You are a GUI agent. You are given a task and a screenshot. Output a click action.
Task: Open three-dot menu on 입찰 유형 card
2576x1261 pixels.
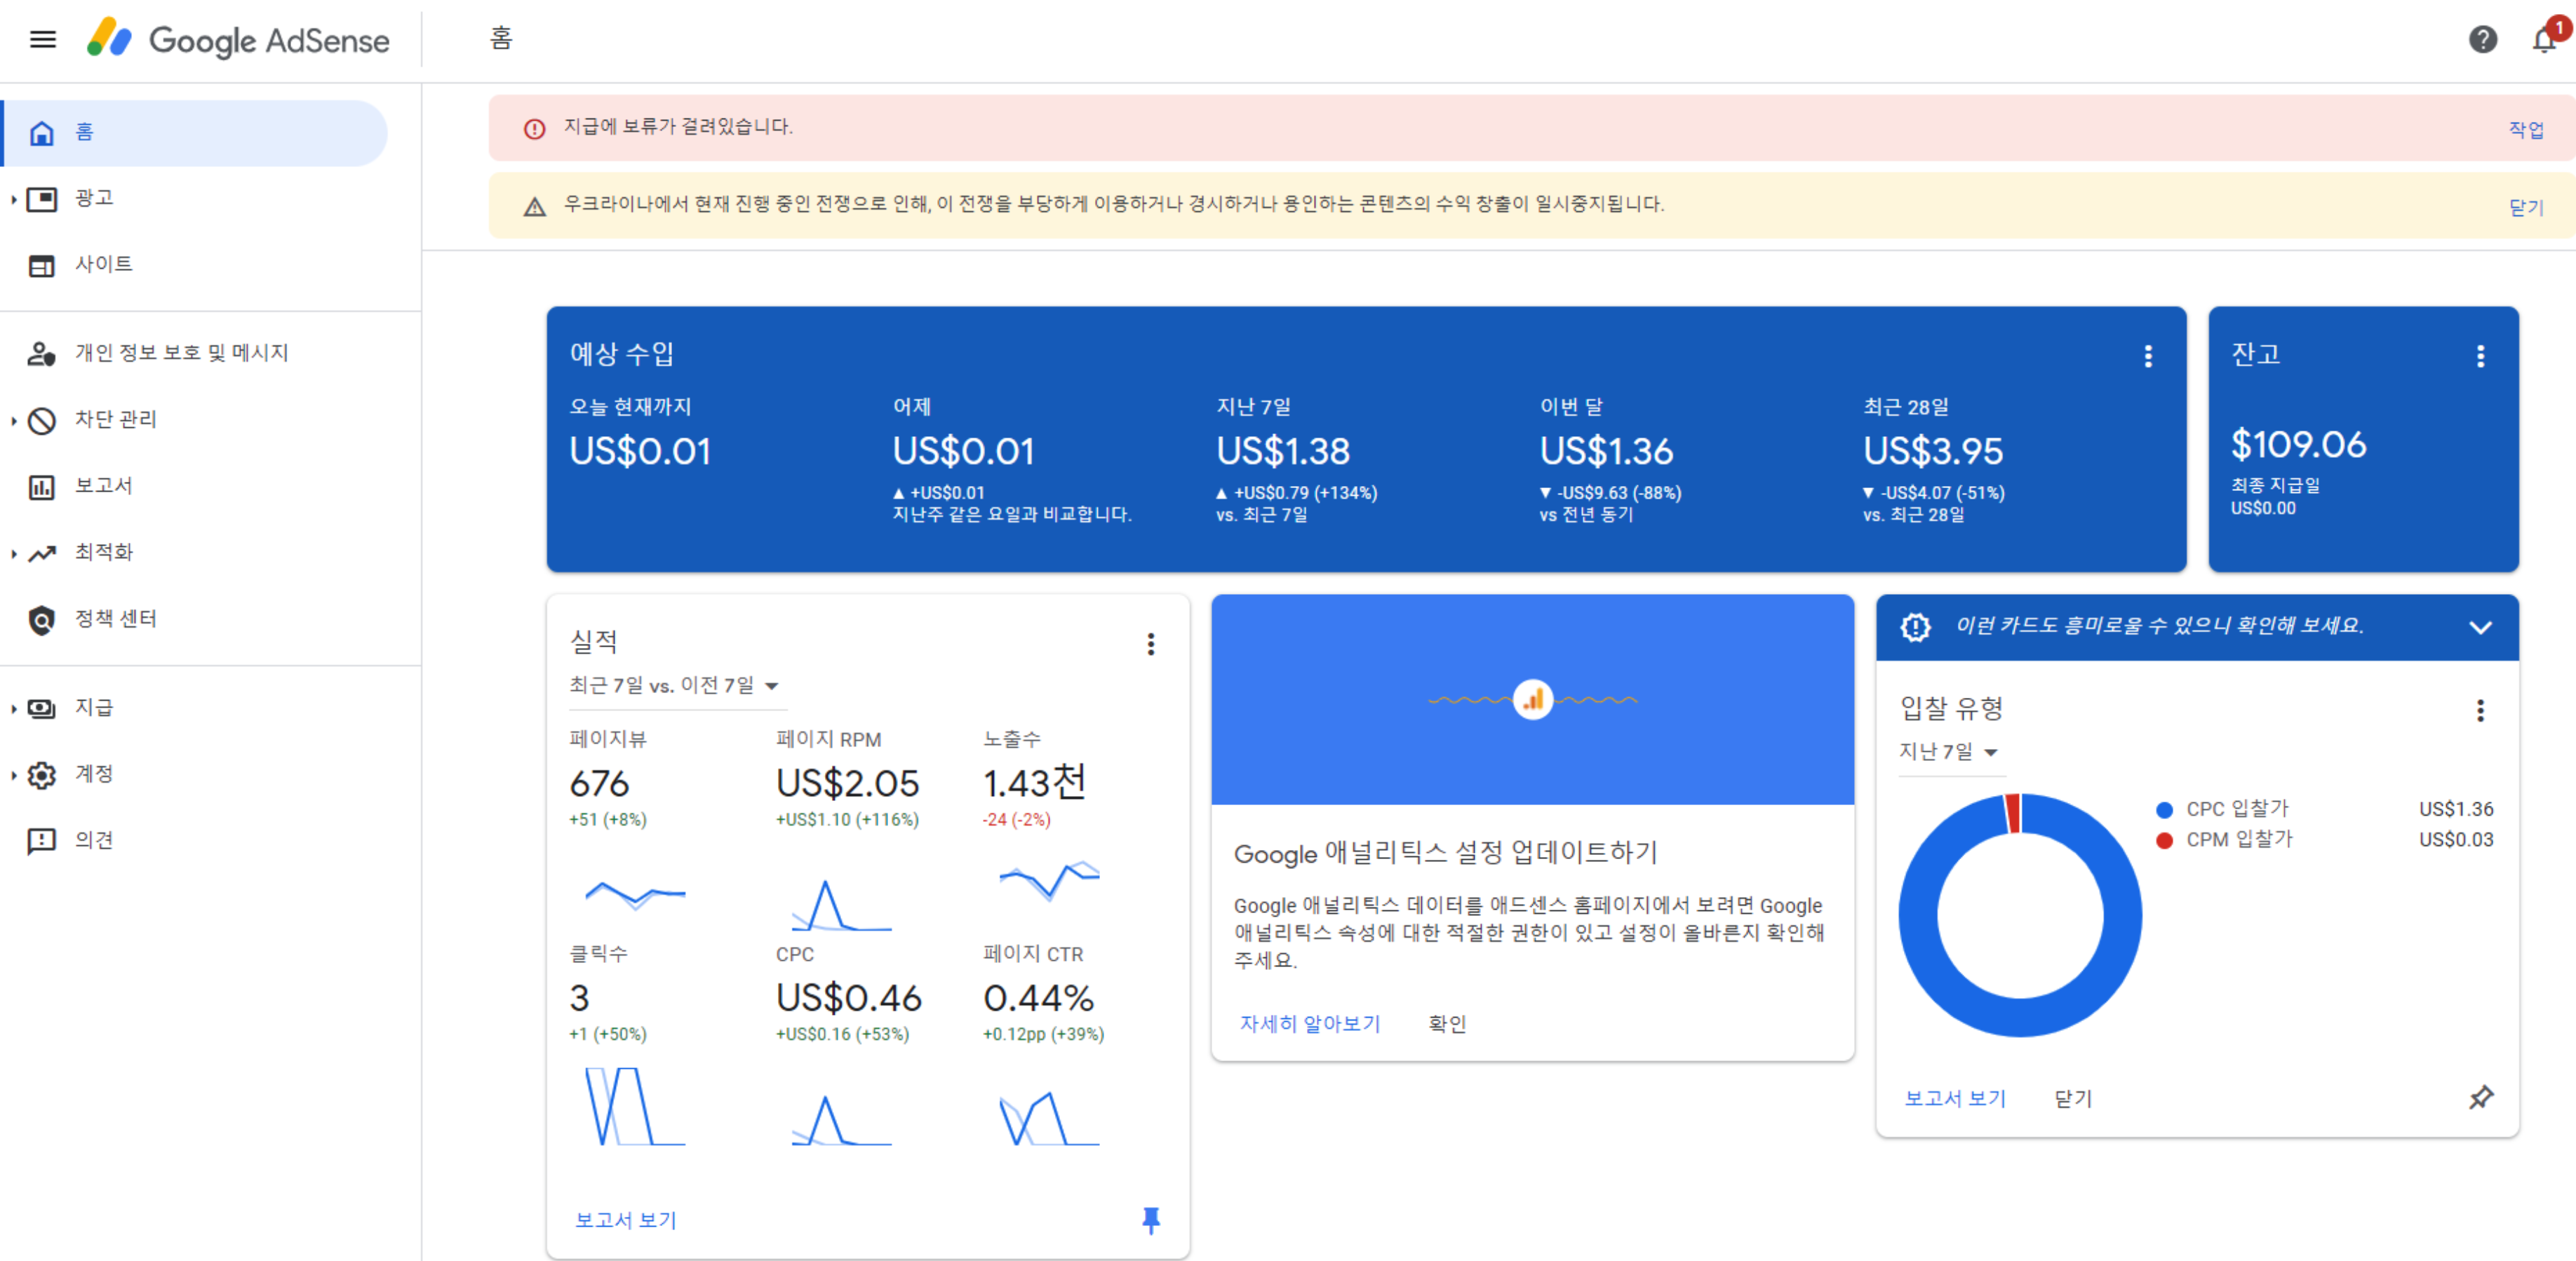click(2480, 710)
